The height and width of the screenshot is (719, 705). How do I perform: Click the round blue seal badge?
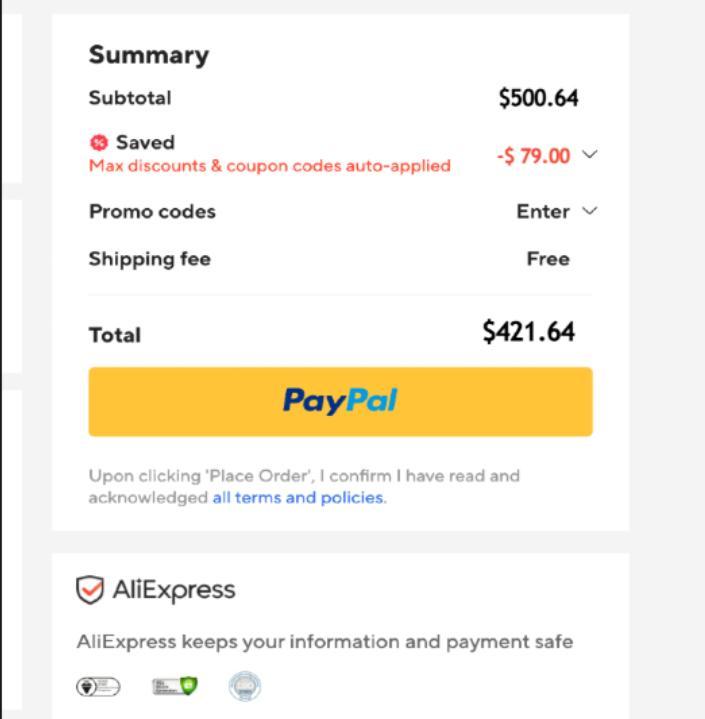point(245,686)
